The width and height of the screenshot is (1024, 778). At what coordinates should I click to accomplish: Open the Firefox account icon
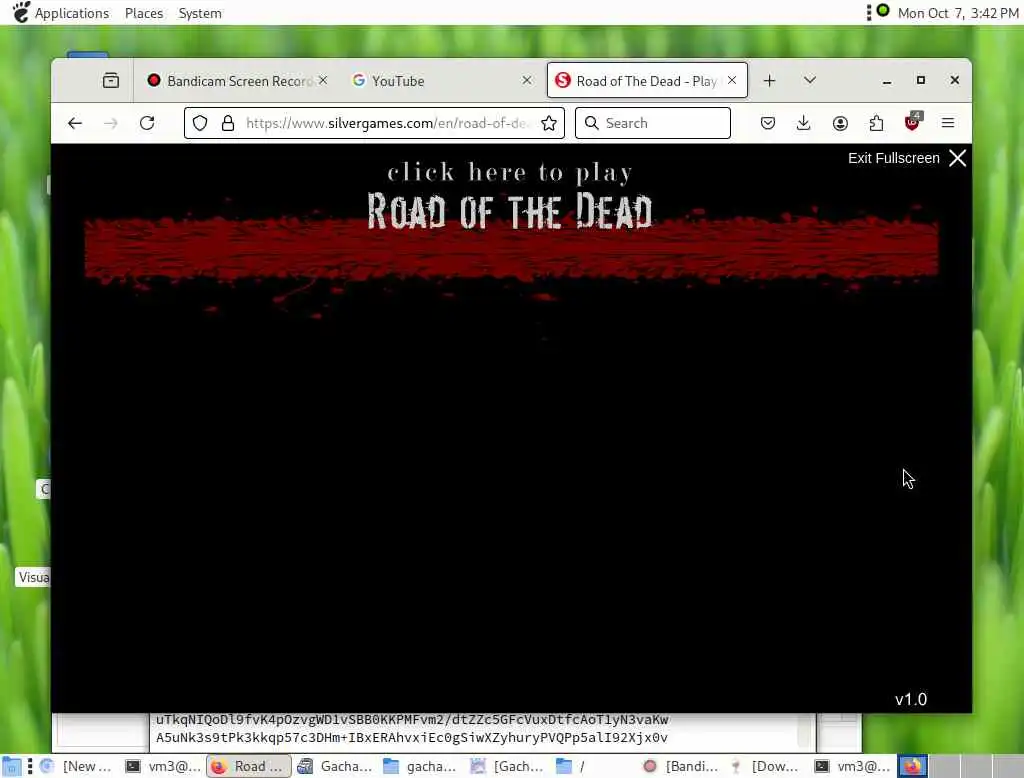[x=840, y=123]
